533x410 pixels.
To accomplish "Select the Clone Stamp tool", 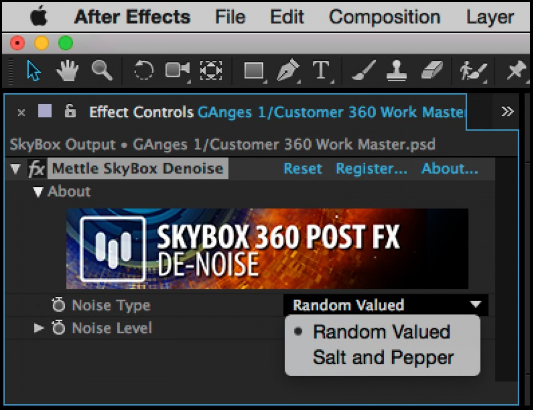I will (x=397, y=70).
